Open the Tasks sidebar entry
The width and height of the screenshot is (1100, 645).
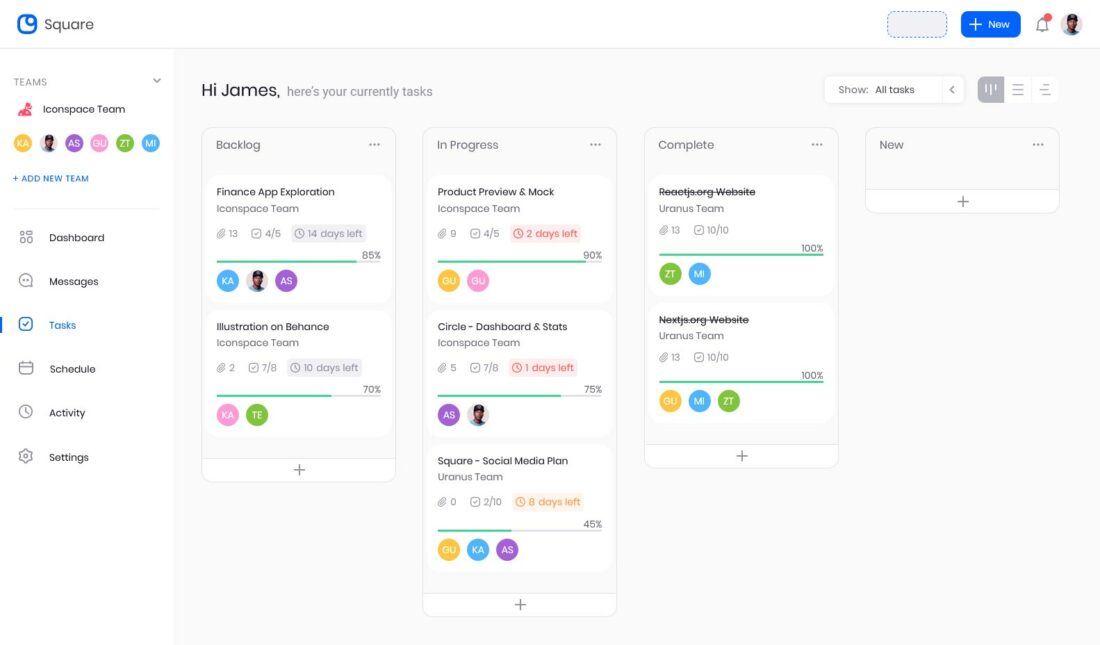(x=64, y=325)
